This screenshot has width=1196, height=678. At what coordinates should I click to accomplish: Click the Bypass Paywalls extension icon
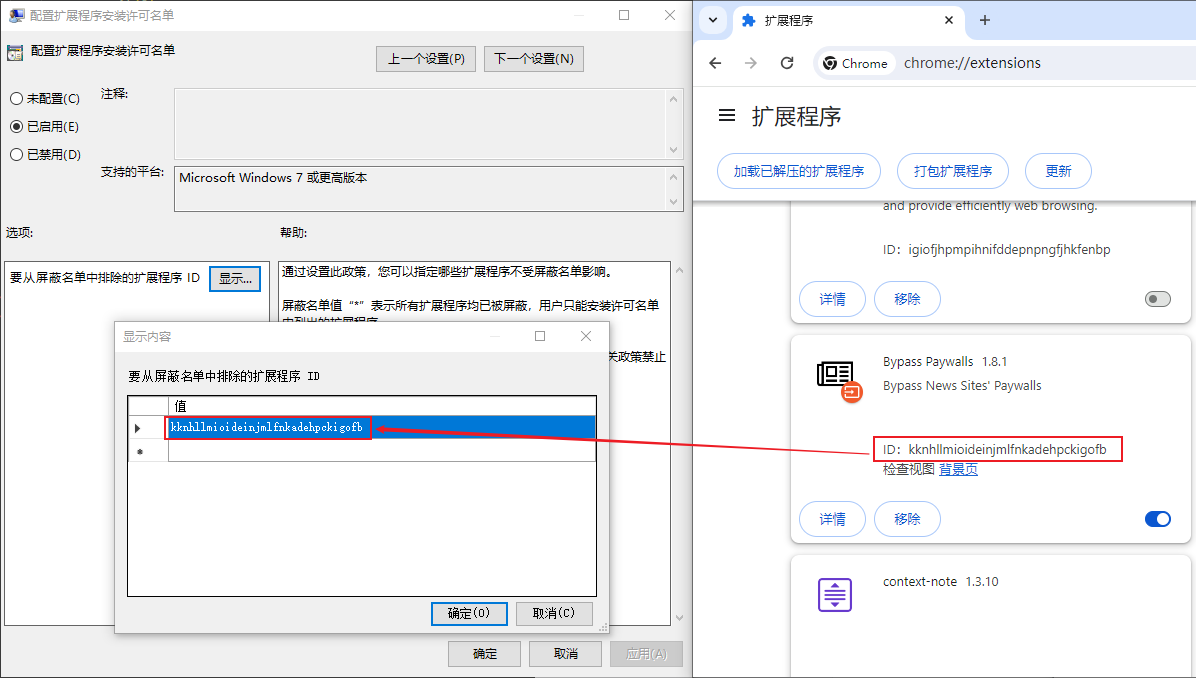coord(838,378)
